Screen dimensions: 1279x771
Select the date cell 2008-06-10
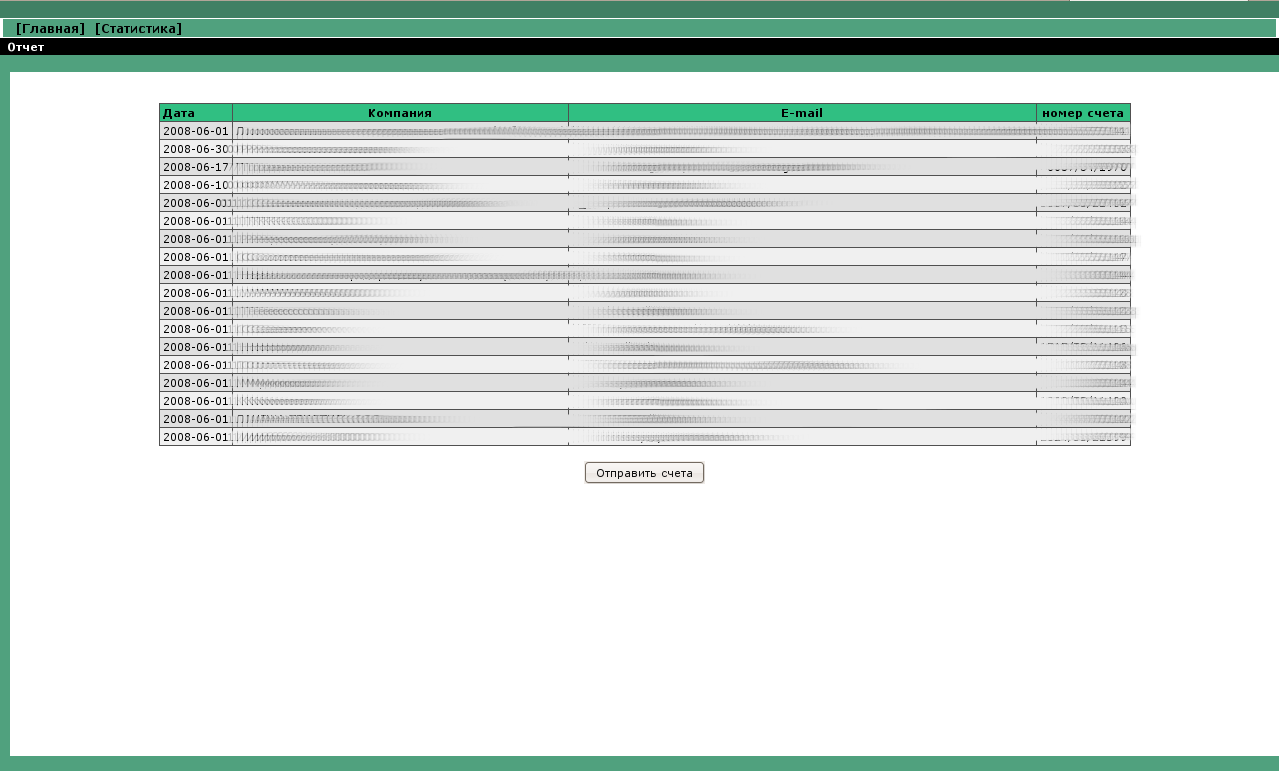point(196,185)
